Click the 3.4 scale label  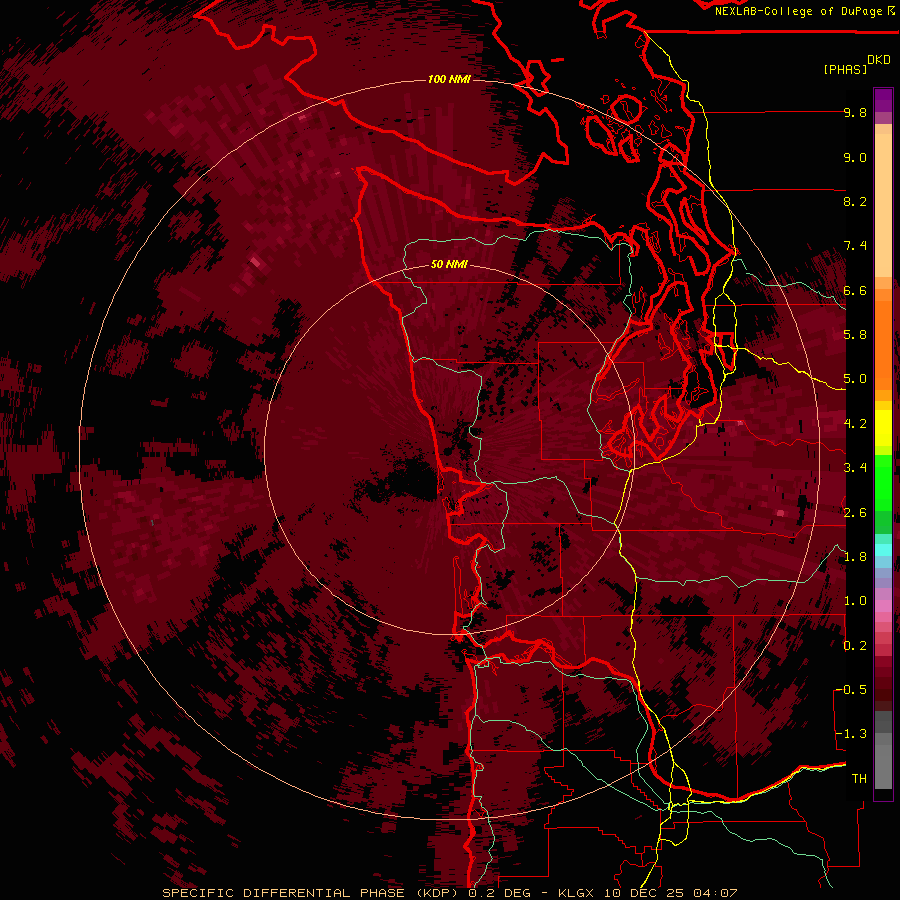[855, 468]
